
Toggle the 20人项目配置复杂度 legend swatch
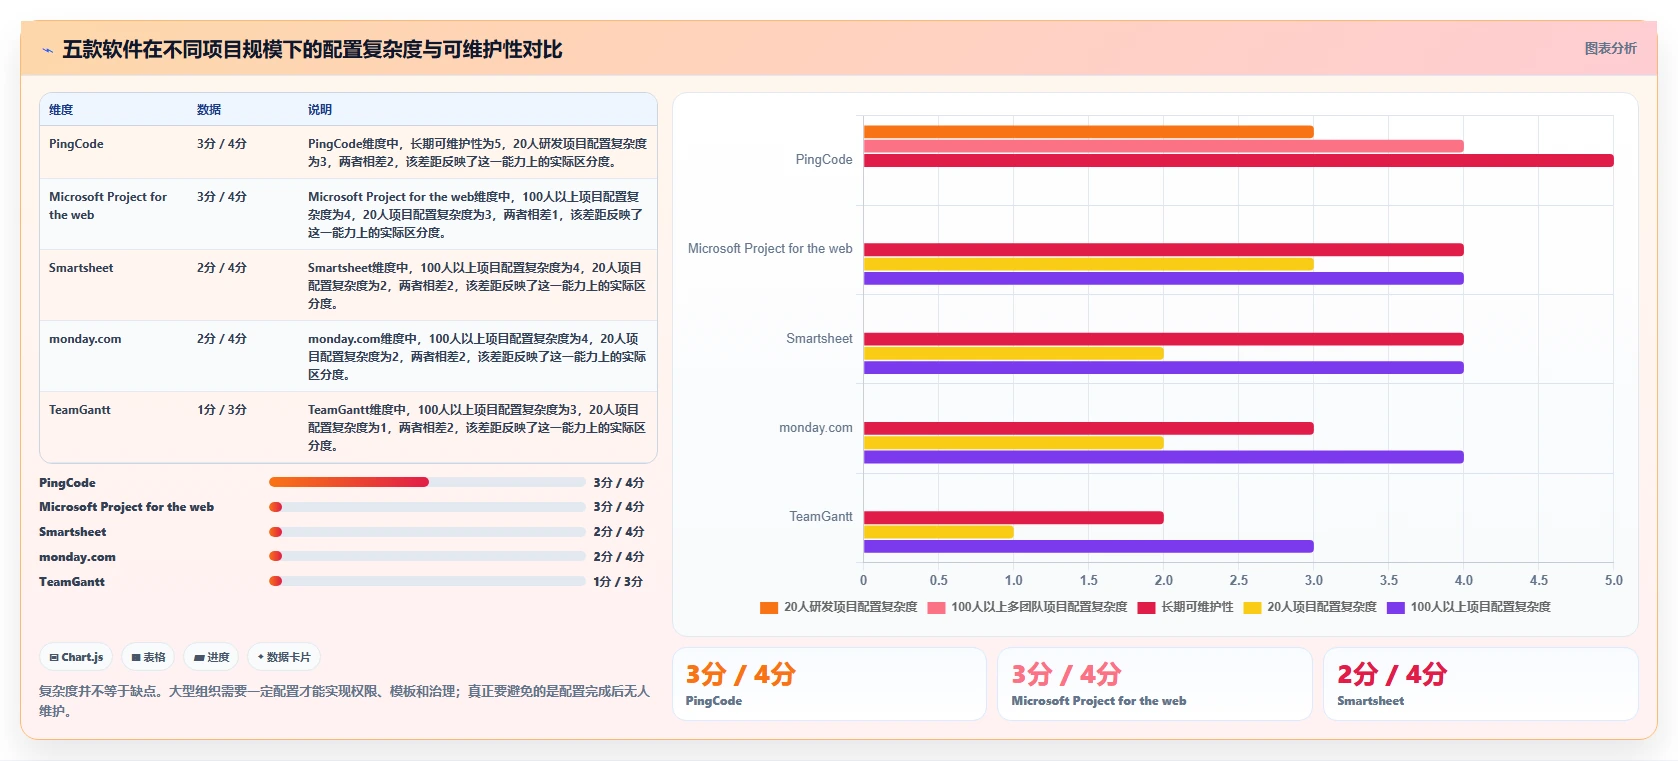[1252, 607]
